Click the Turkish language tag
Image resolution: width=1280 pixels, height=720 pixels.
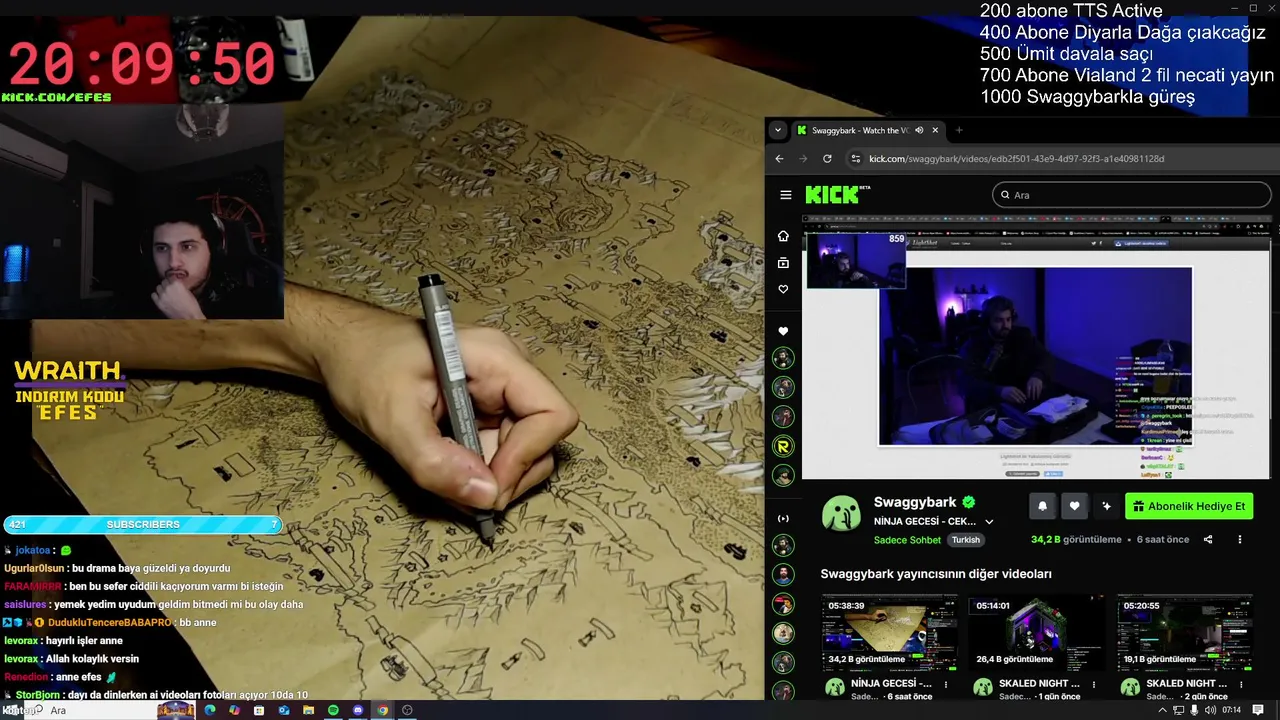966,540
